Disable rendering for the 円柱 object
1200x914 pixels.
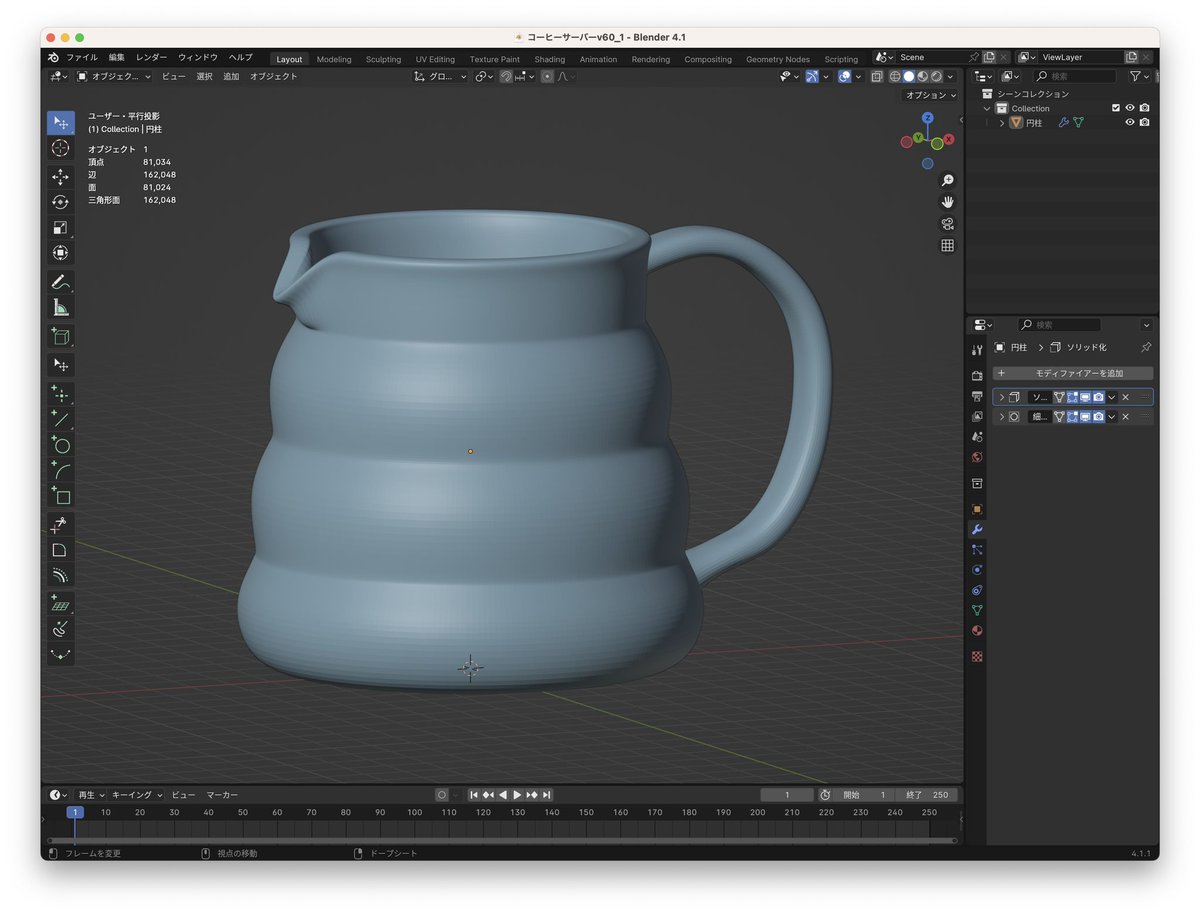click(1144, 122)
